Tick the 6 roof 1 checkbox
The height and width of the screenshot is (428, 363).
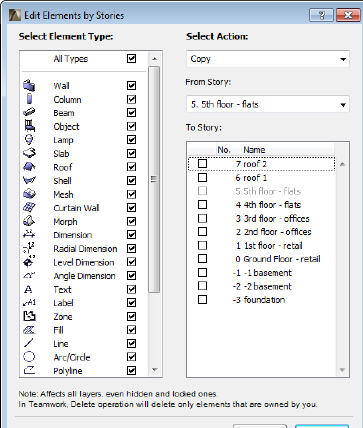[x=202, y=177]
